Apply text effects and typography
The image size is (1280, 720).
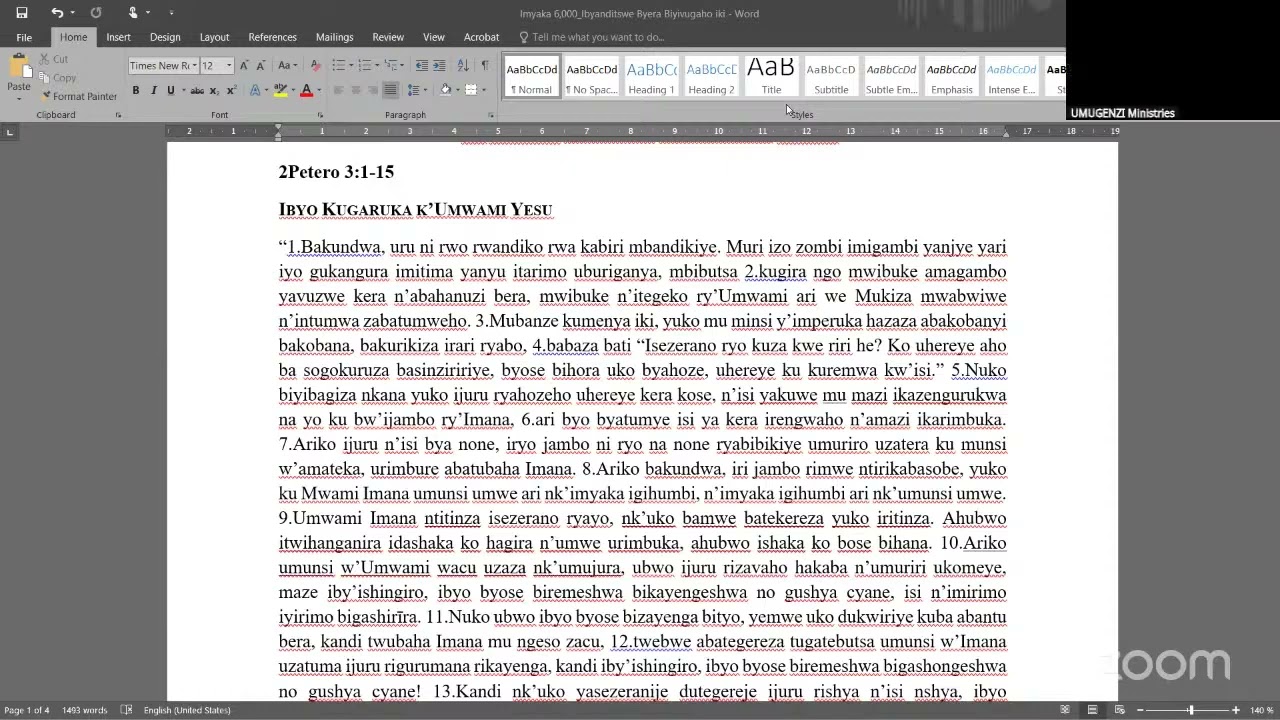(255, 91)
